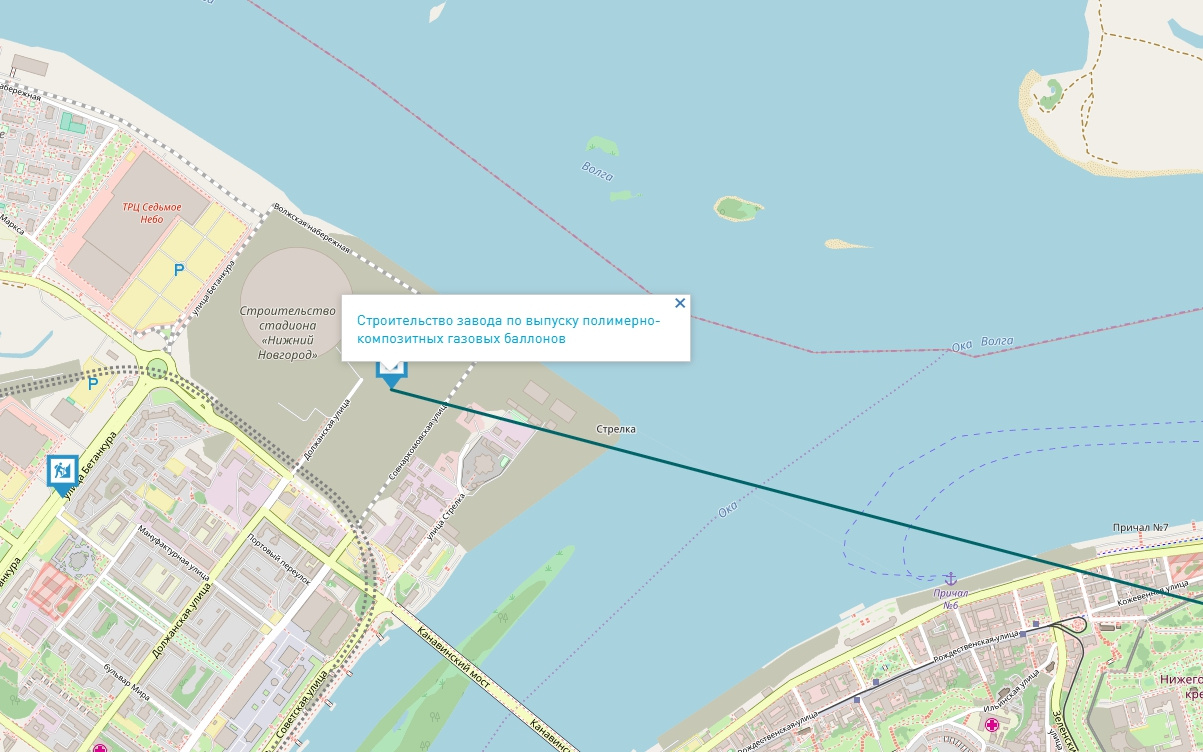Image resolution: width=1203 pixels, height=752 pixels.
Task: Select the small green island in the Volga
Action: pyautogui.click(x=739, y=208)
